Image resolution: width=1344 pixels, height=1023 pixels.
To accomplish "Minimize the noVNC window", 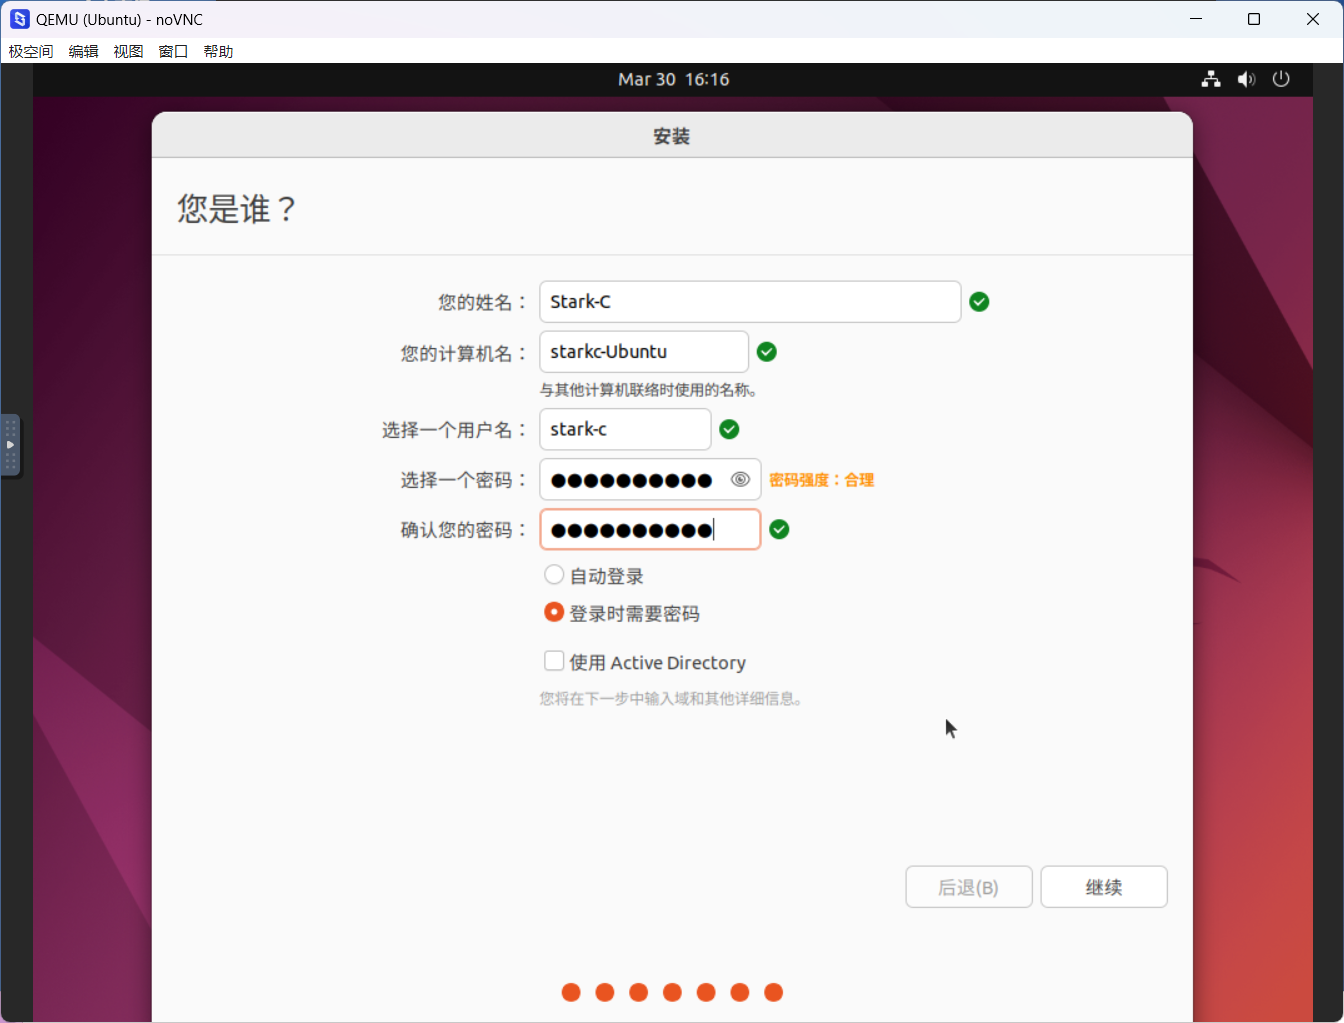I will coord(1196,19).
